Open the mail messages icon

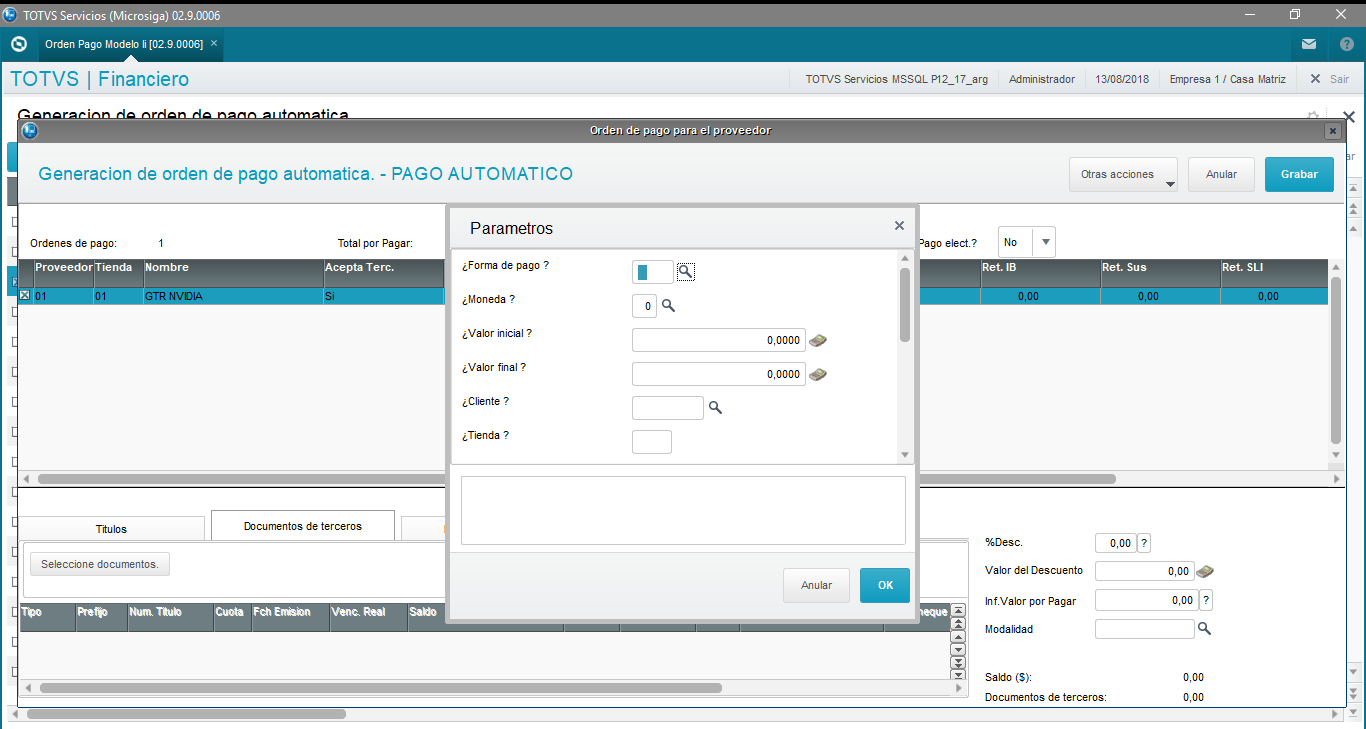pyautogui.click(x=1309, y=45)
